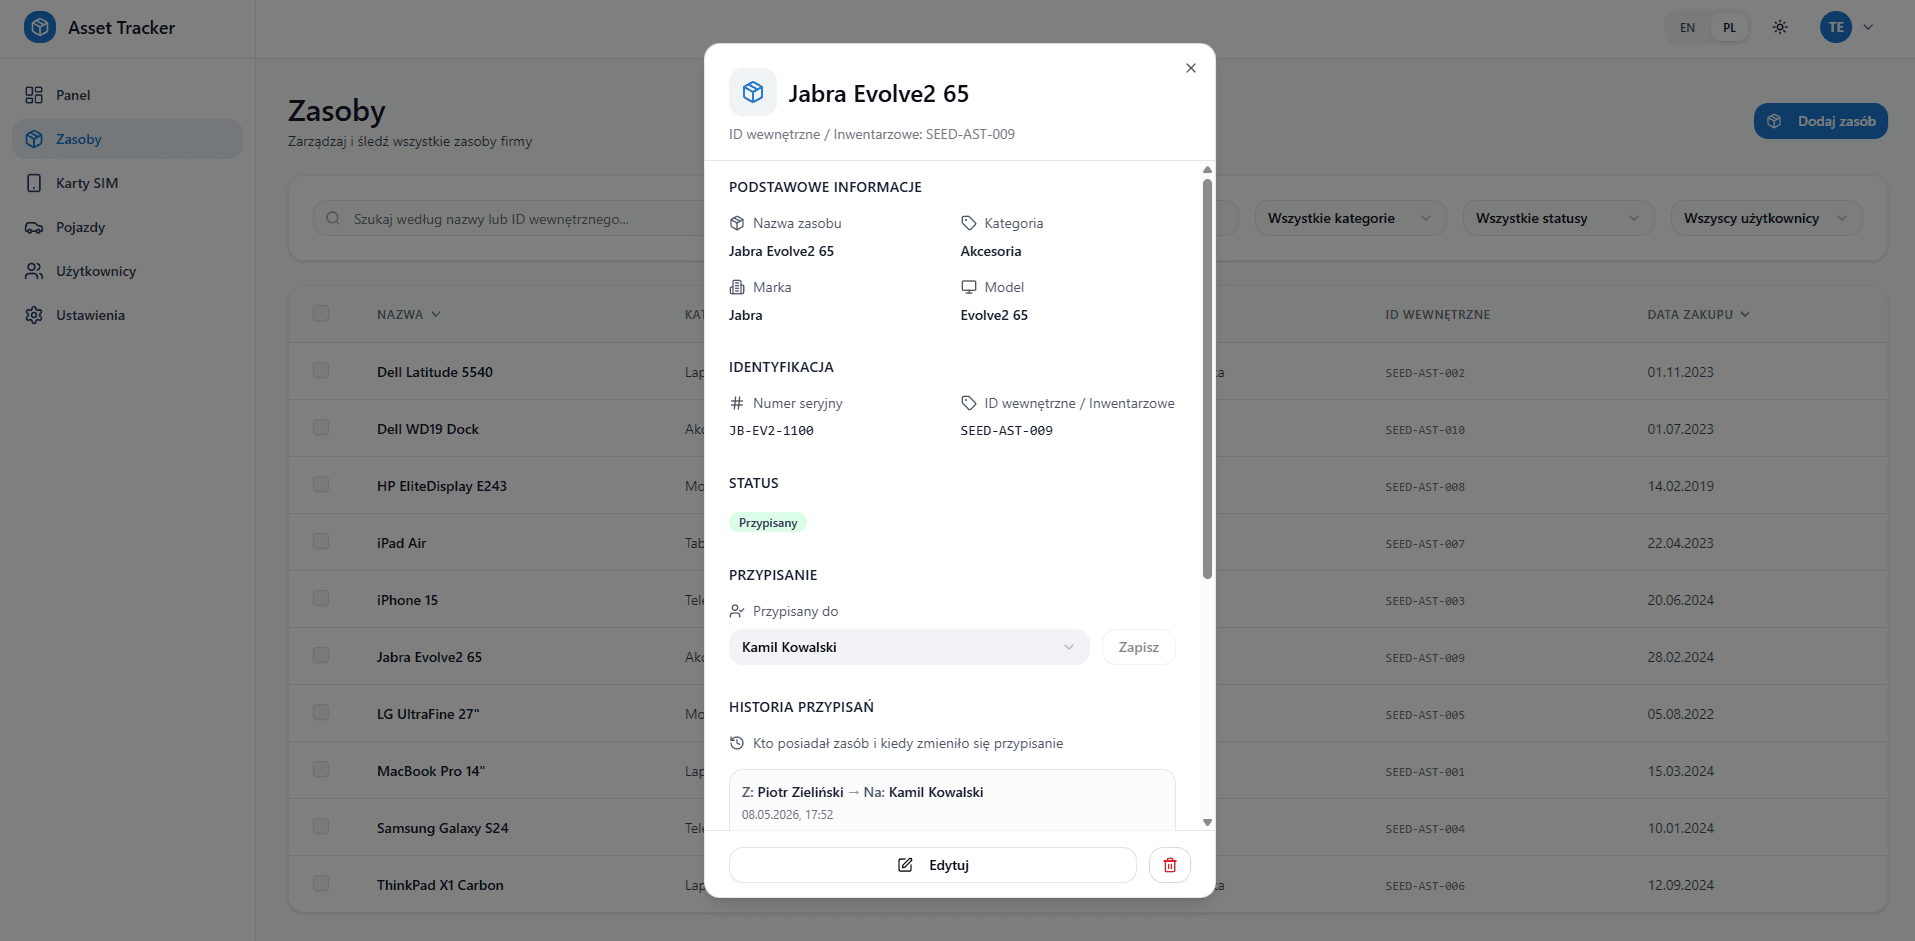
Task: Check the MacBook Pro 14" row checkbox
Action: (x=321, y=769)
